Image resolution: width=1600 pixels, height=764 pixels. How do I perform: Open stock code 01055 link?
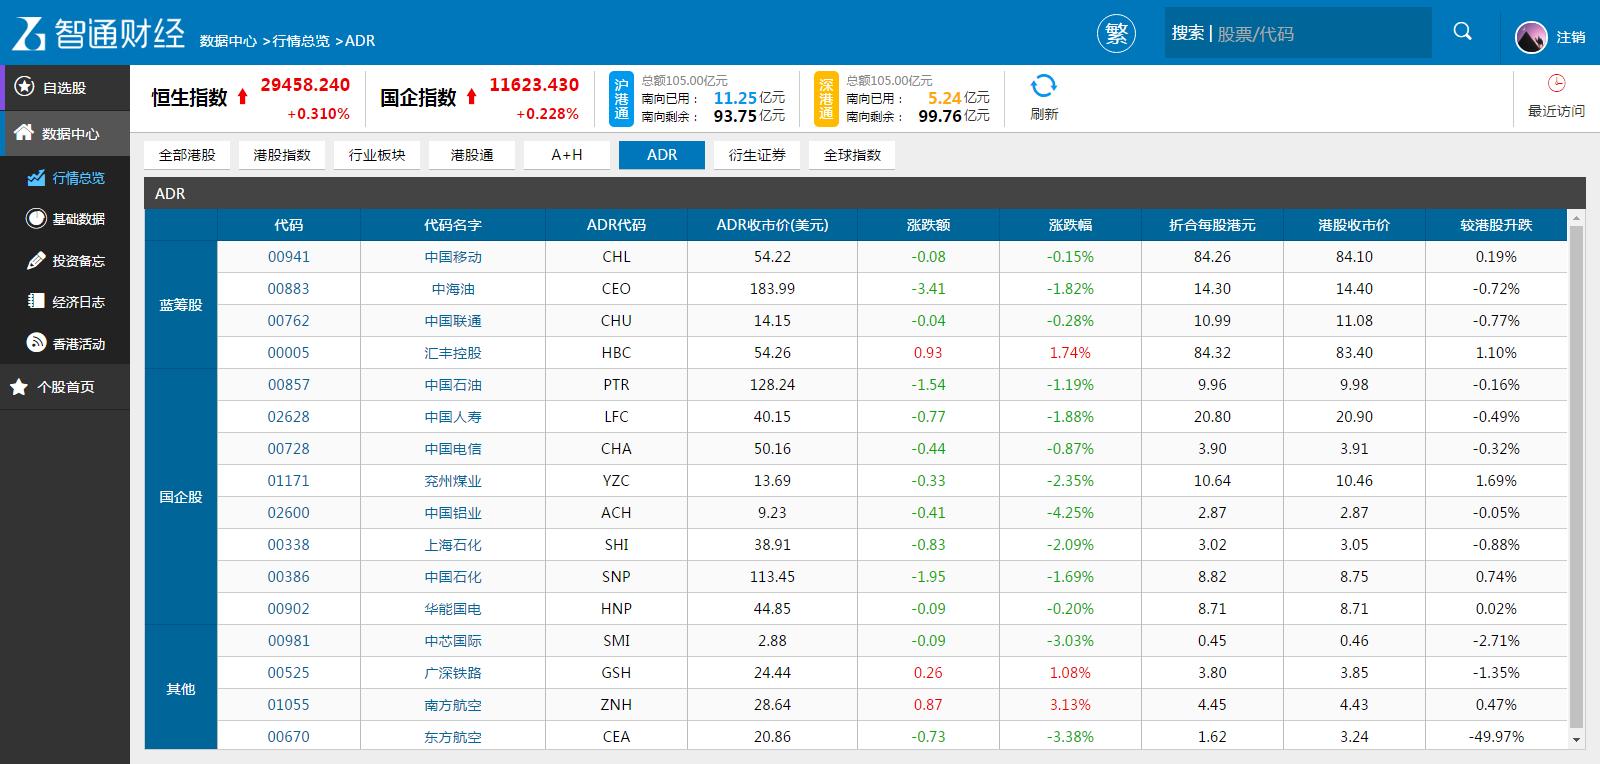[x=289, y=705]
